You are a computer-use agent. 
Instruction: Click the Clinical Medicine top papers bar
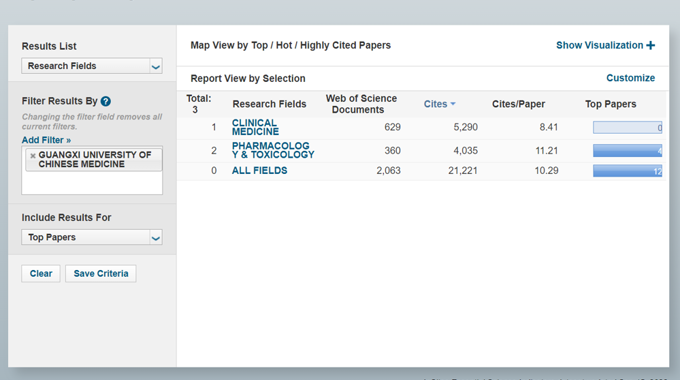628,127
